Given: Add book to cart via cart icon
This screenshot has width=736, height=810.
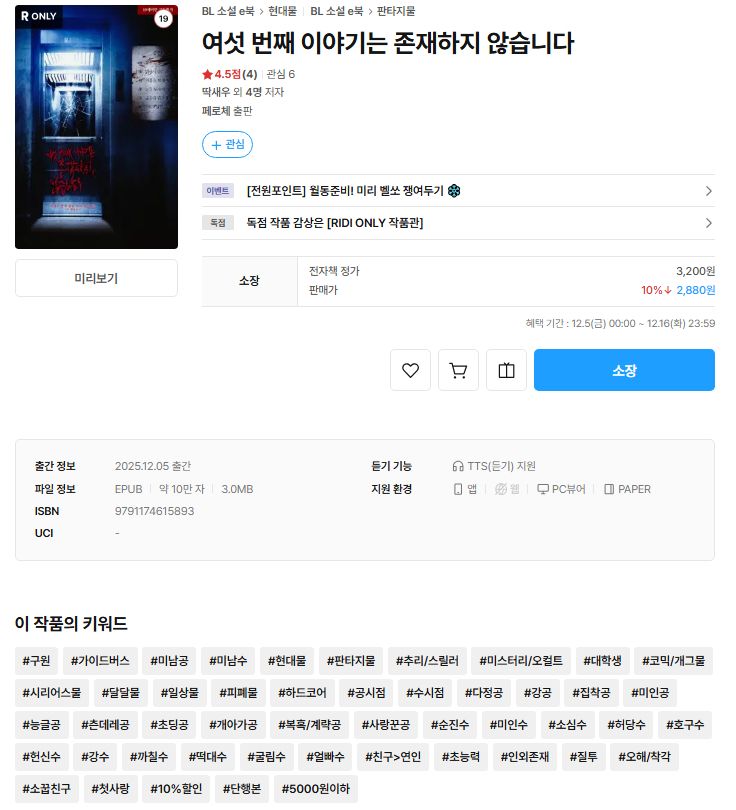Looking at the screenshot, I should [x=458, y=370].
